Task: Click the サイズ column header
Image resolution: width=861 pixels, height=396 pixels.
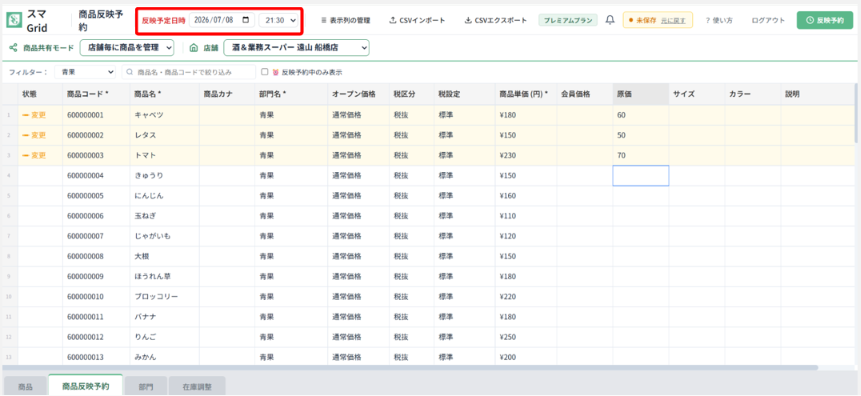Action: coord(697,94)
